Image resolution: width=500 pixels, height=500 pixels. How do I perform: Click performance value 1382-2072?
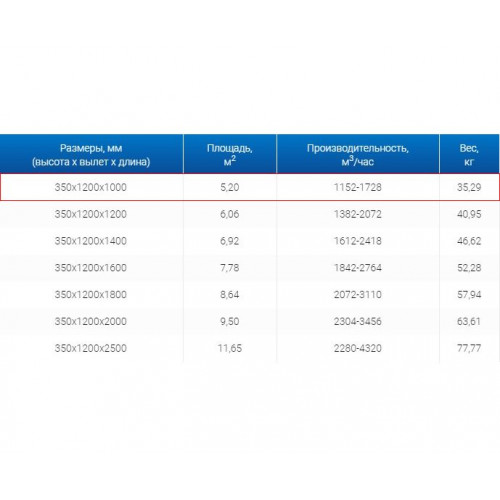[x=358, y=214]
